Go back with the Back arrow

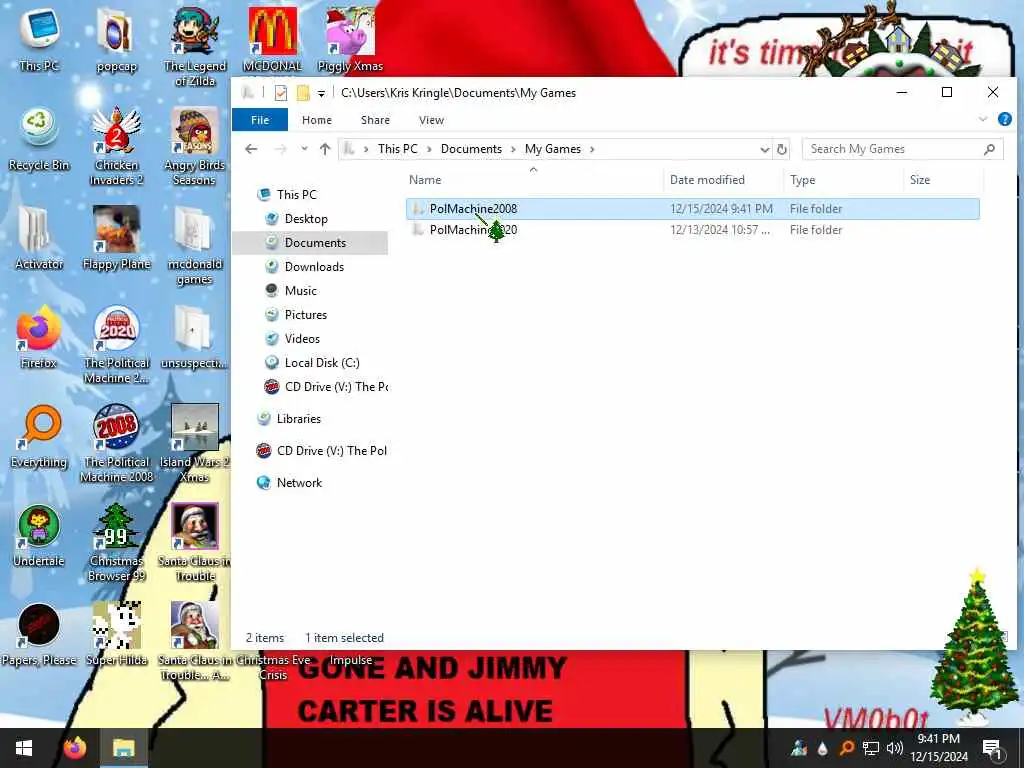(251, 150)
